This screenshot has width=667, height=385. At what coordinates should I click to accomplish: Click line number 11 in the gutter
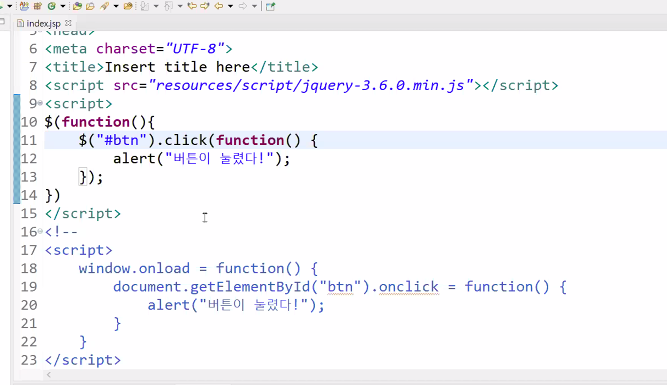[x=29, y=140]
